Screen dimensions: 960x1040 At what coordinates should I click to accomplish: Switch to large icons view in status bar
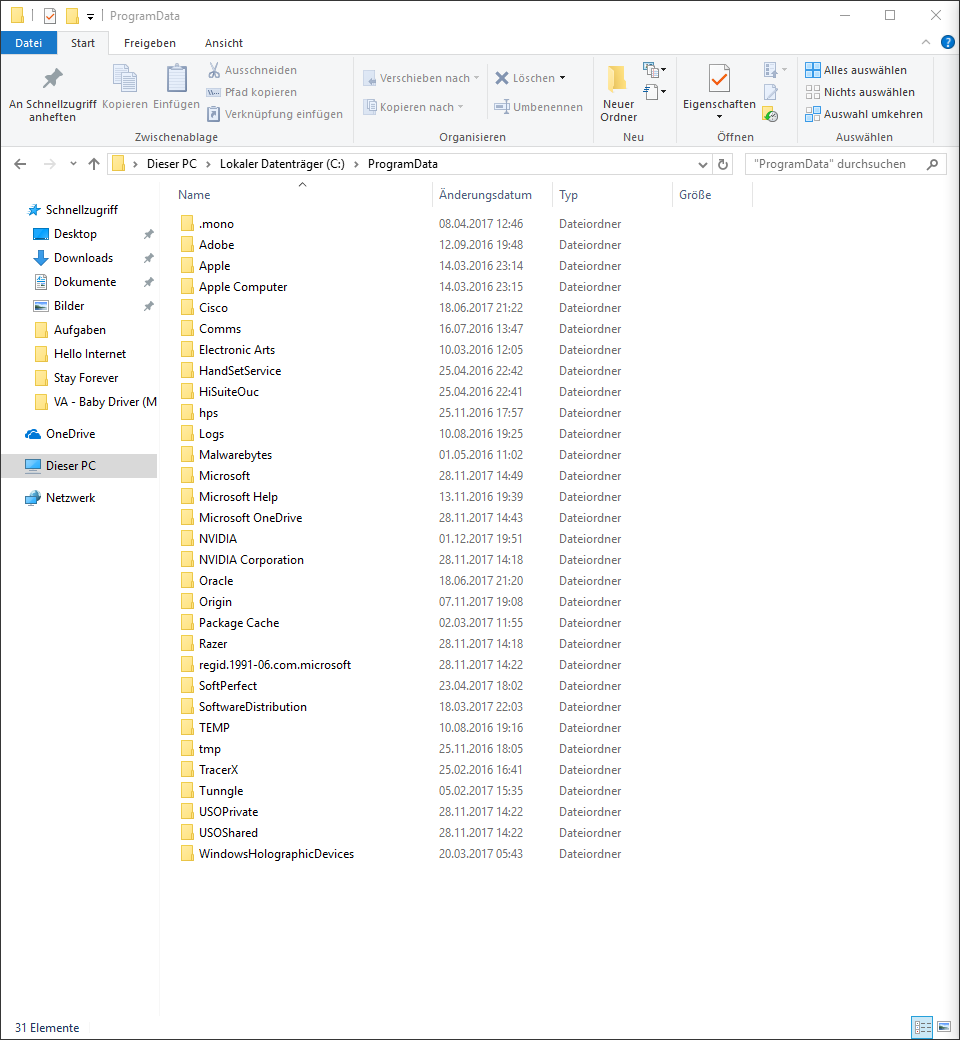(x=943, y=1027)
